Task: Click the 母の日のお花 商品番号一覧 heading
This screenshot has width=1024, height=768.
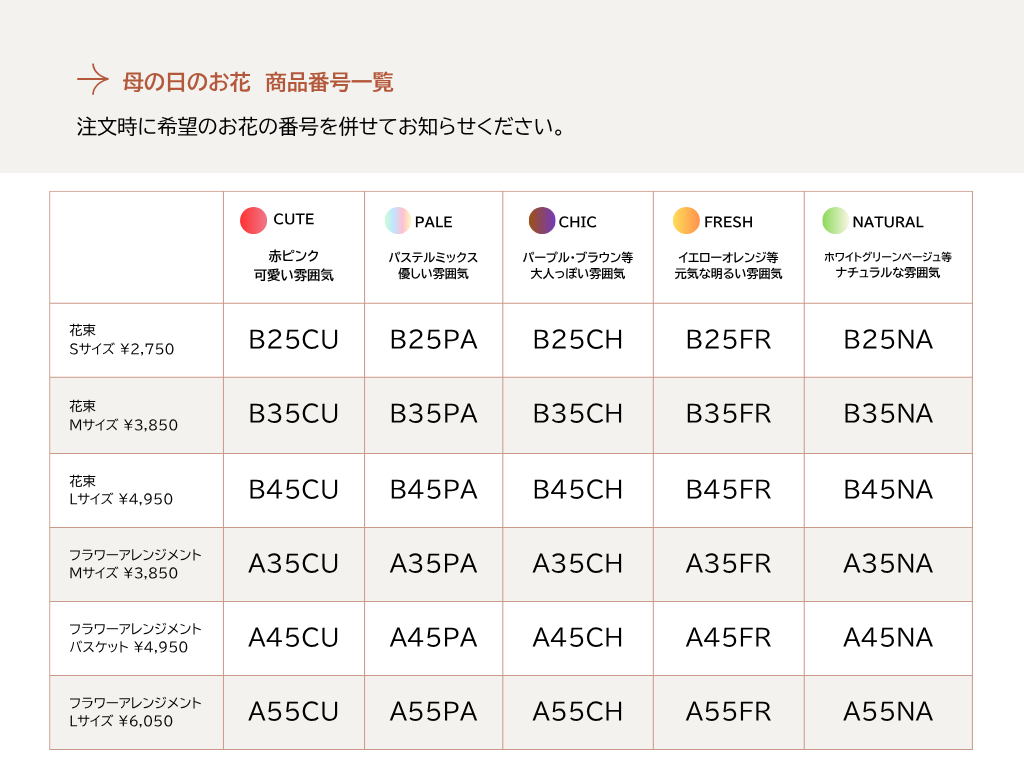Action: [257, 82]
